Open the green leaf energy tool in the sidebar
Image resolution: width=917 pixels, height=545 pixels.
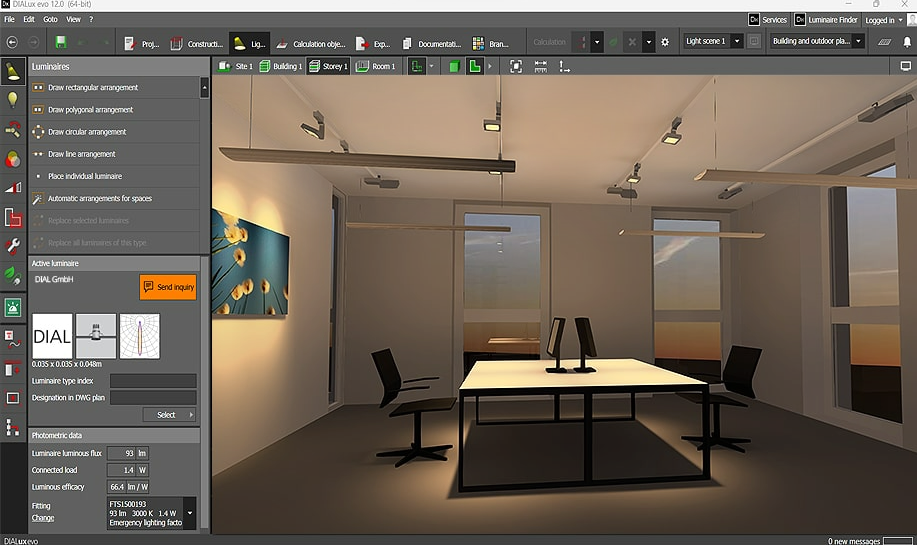[13, 275]
